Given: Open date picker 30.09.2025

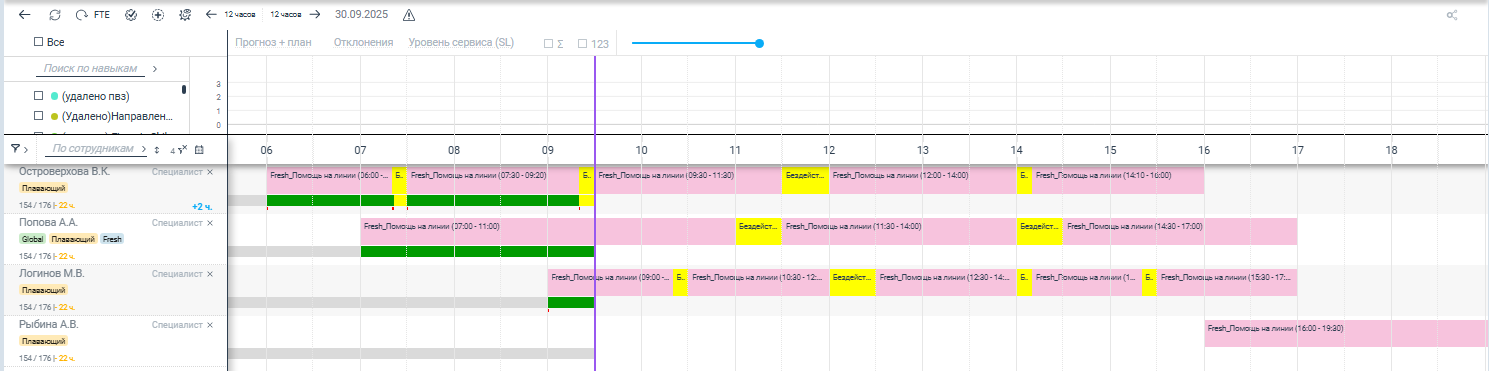Looking at the screenshot, I should click(362, 15).
